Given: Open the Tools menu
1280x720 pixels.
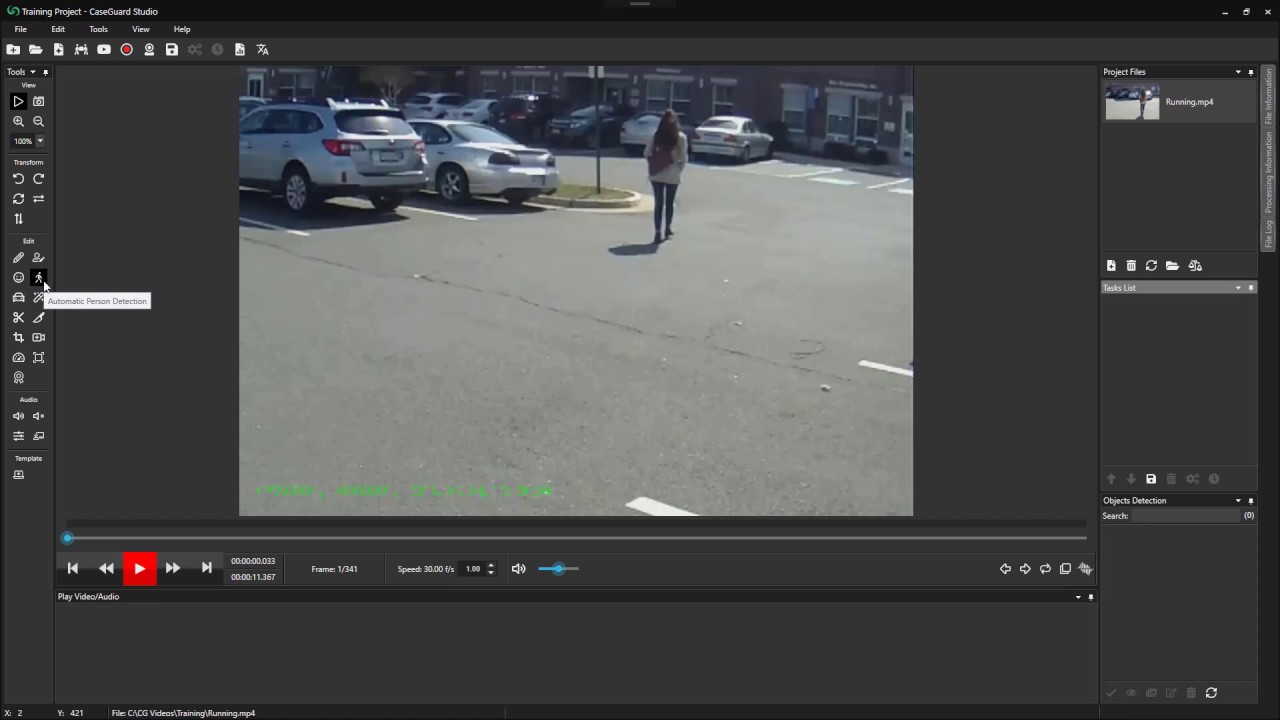Looking at the screenshot, I should tap(98, 29).
